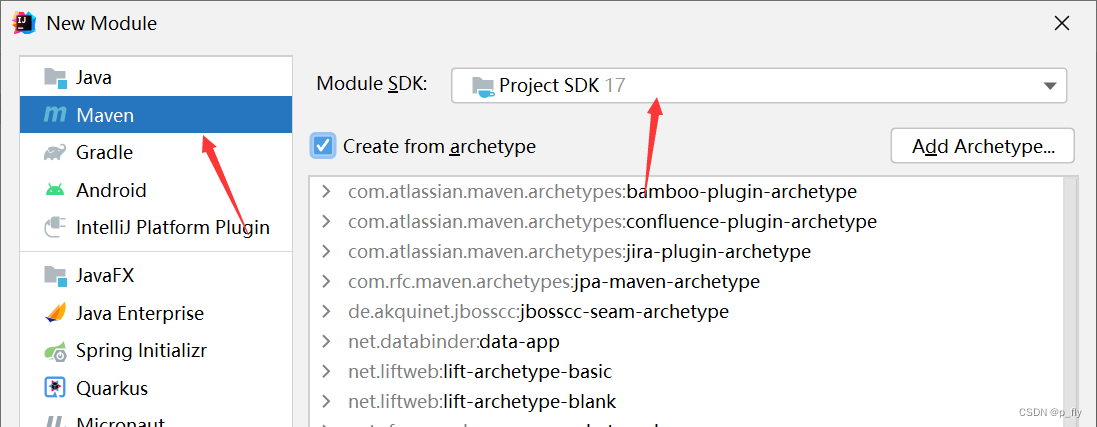Select jbosscc-seam-archetype entry

[539, 312]
